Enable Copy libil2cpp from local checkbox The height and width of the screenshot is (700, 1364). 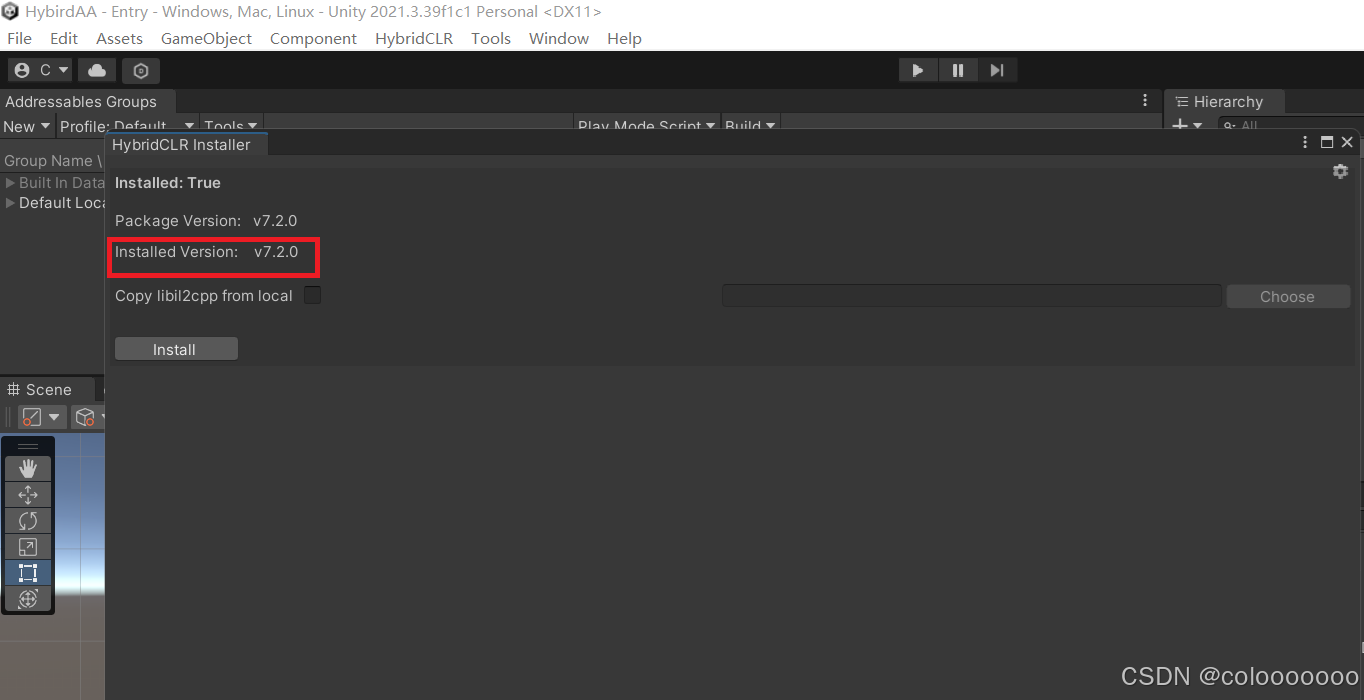[313, 295]
